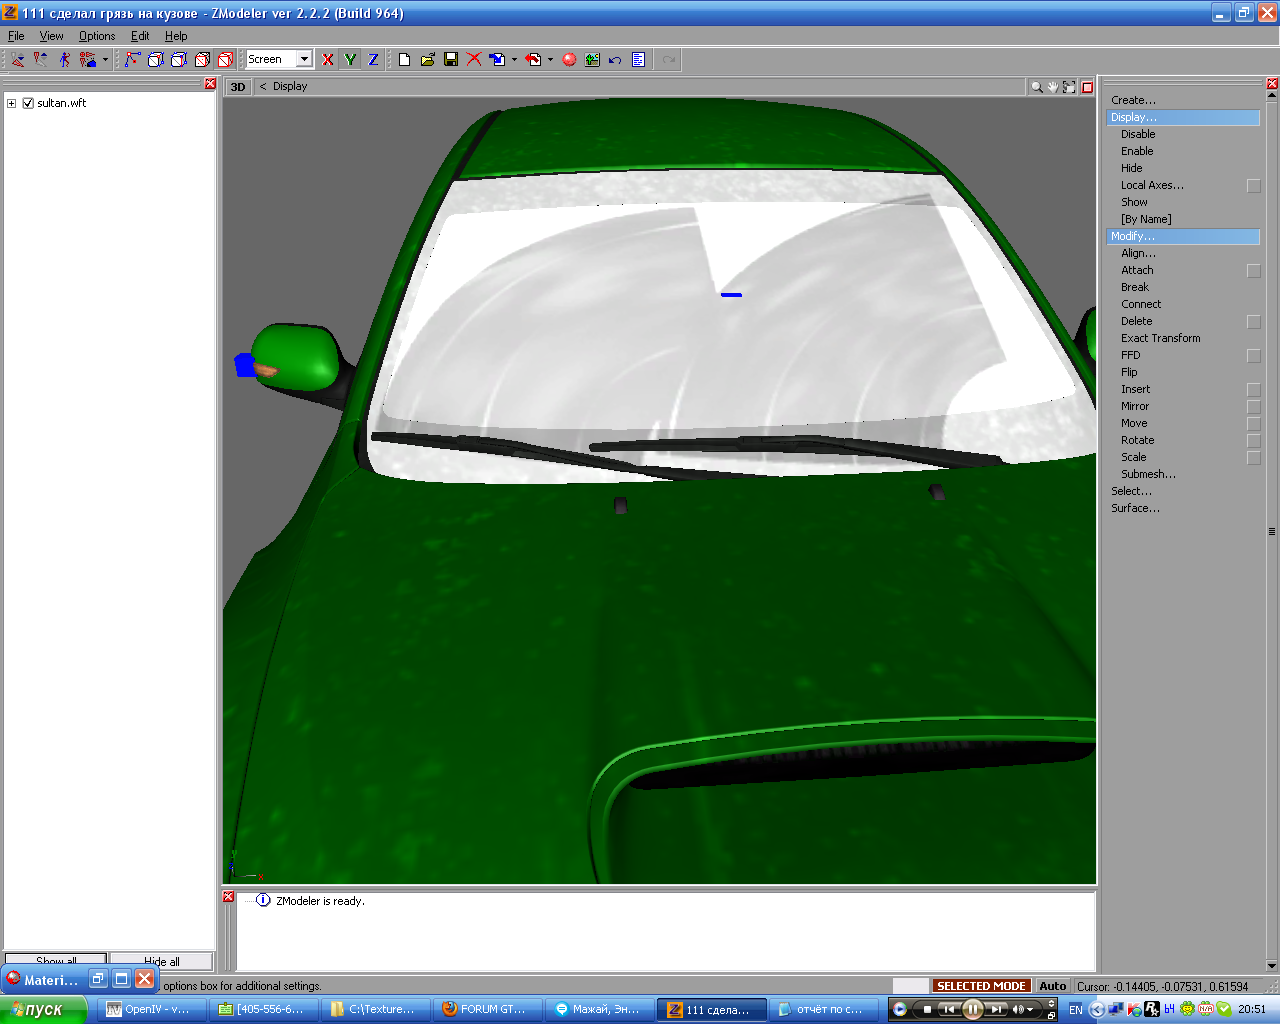
Task: Click the zoom magnifier icon in viewport header
Action: tap(1037, 87)
